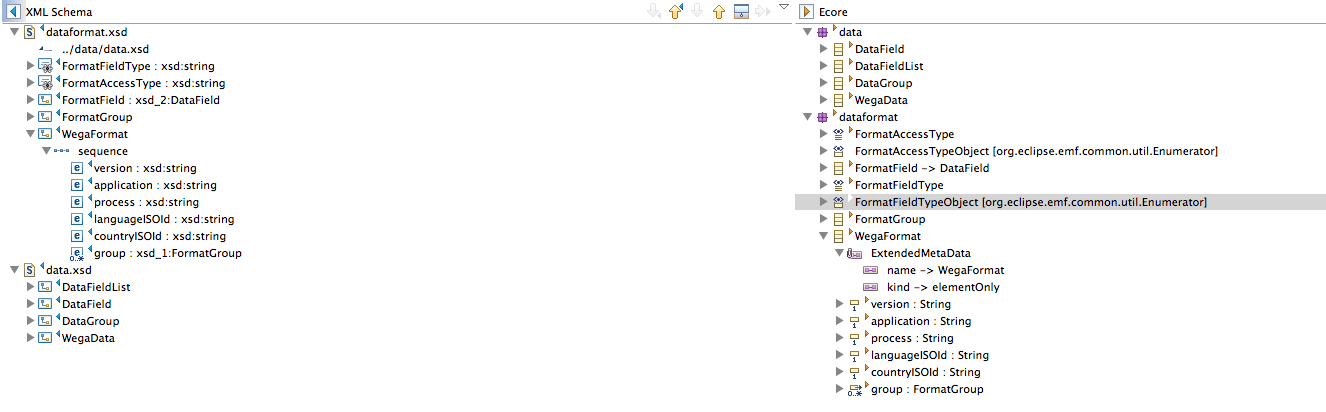Image resolution: width=1326 pixels, height=412 pixels.
Task: Select DataFieldList in Ecore data package
Action: [x=889, y=66]
